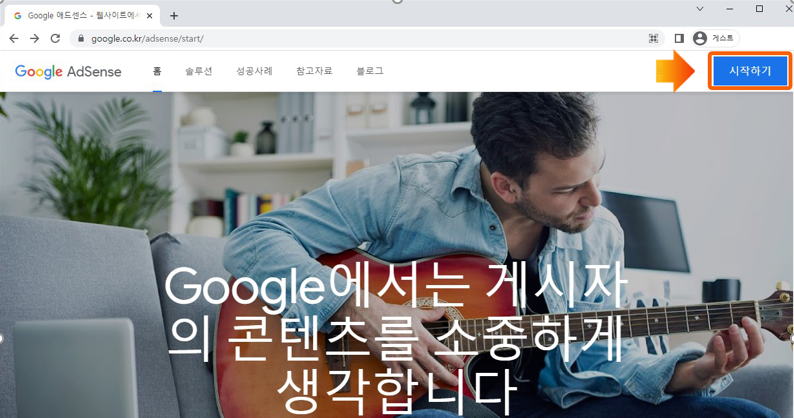Reload the page with the refresh icon
The image size is (794, 418).
(x=55, y=39)
